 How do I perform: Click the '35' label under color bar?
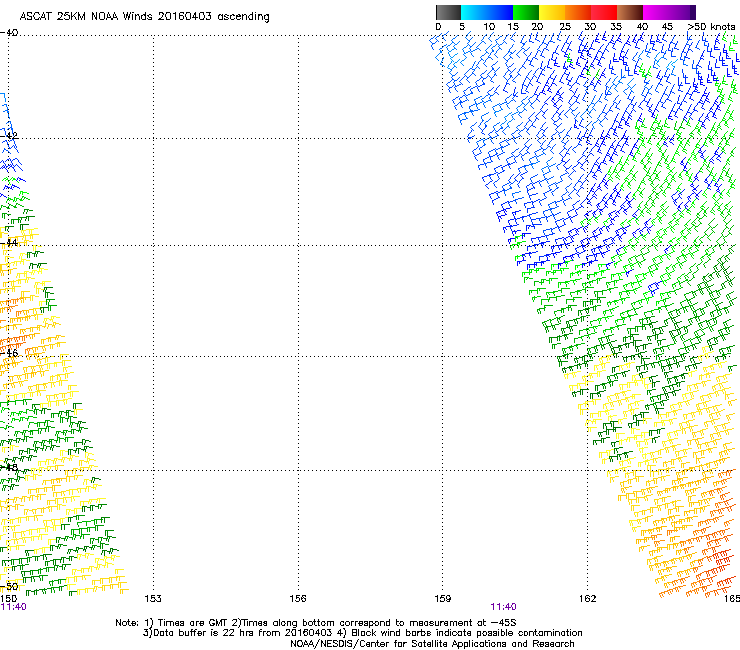pyautogui.click(x=616, y=27)
